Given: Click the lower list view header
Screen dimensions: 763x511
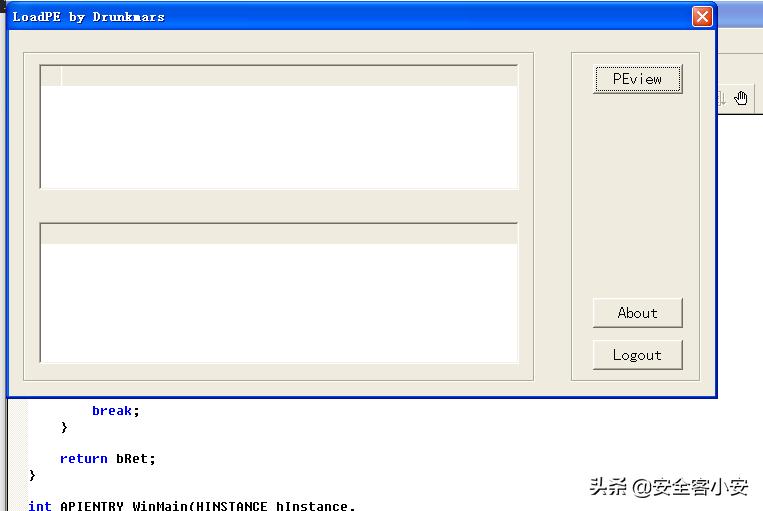Looking at the screenshot, I should pyautogui.click(x=279, y=235).
